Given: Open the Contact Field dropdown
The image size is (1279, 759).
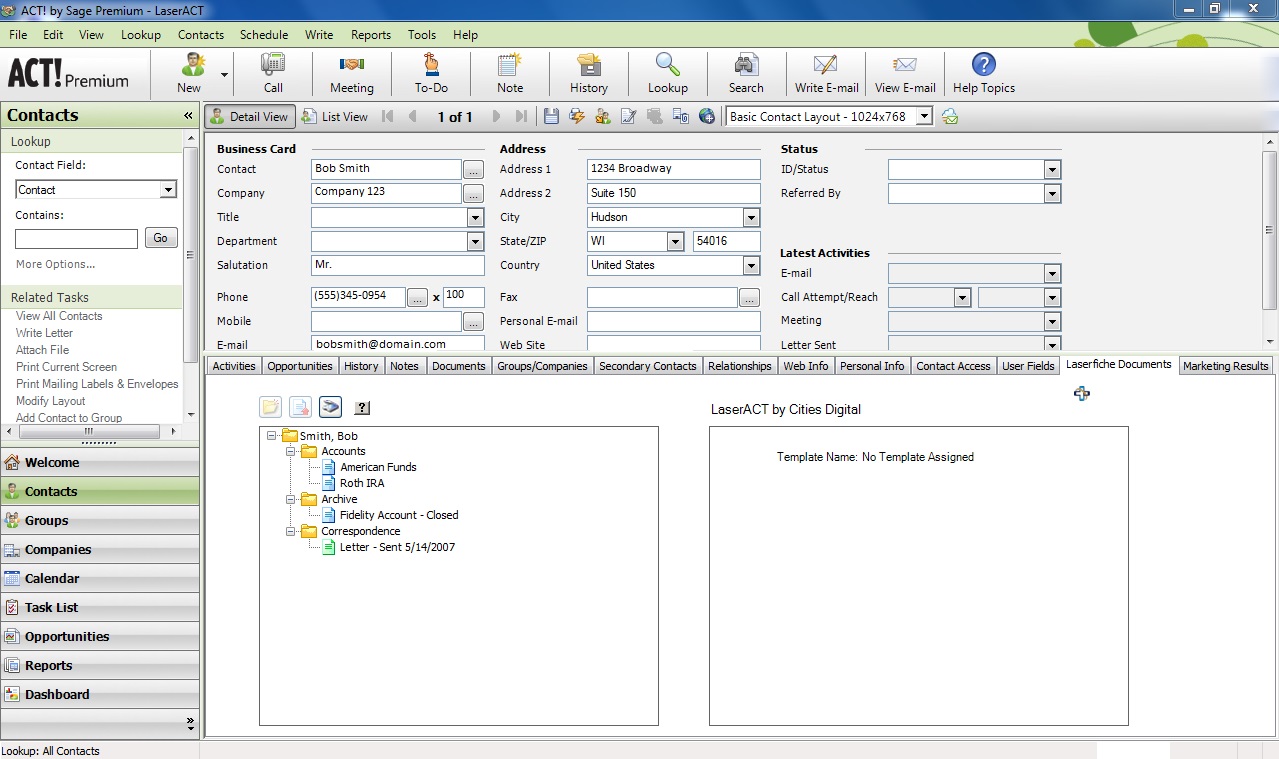Looking at the screenshot, I should pos(168,190).
